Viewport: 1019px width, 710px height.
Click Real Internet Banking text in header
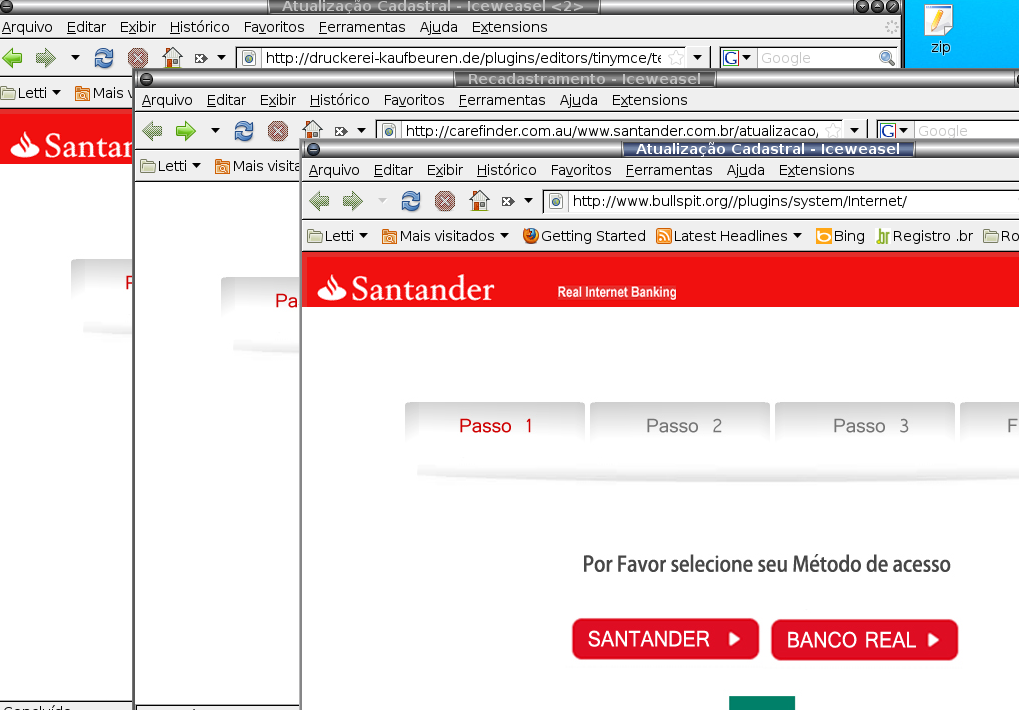[x=617, y=292]
